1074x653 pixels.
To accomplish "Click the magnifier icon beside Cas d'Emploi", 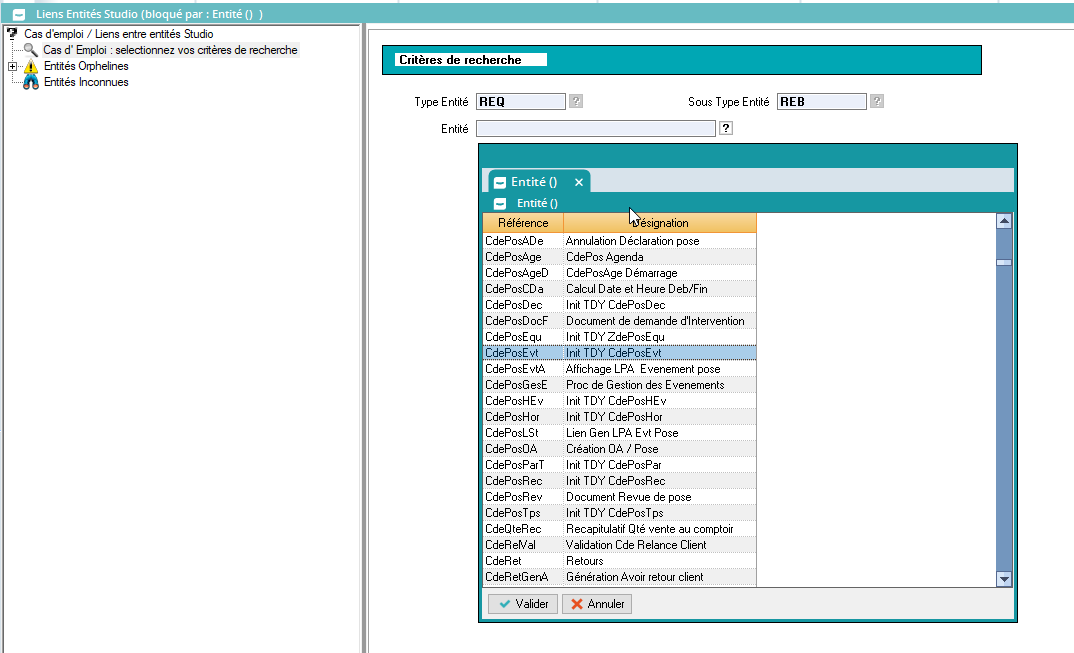I will (30, 50).
